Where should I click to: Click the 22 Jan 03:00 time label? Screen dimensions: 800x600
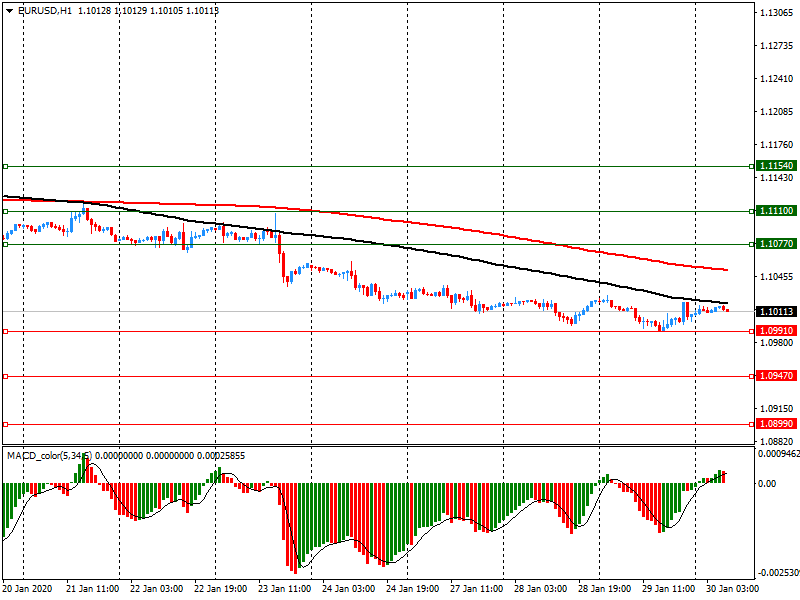click(157, 589)
